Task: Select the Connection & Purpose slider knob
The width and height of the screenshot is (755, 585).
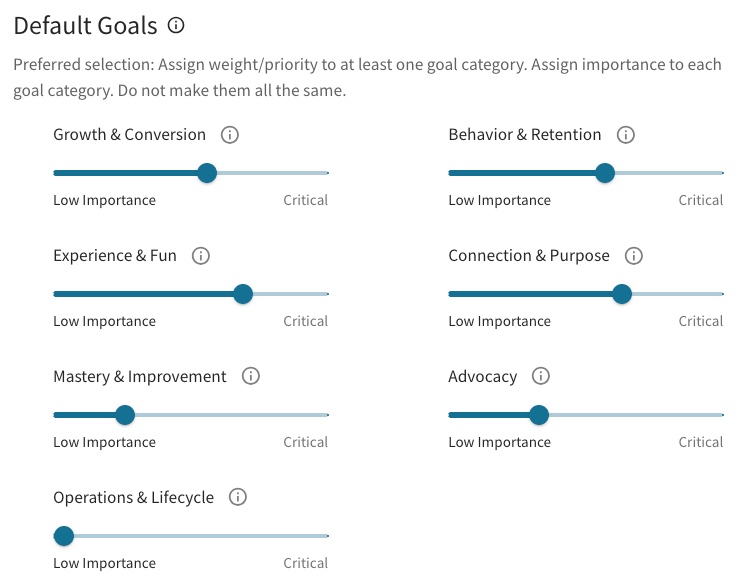Action: coord(622,294)
